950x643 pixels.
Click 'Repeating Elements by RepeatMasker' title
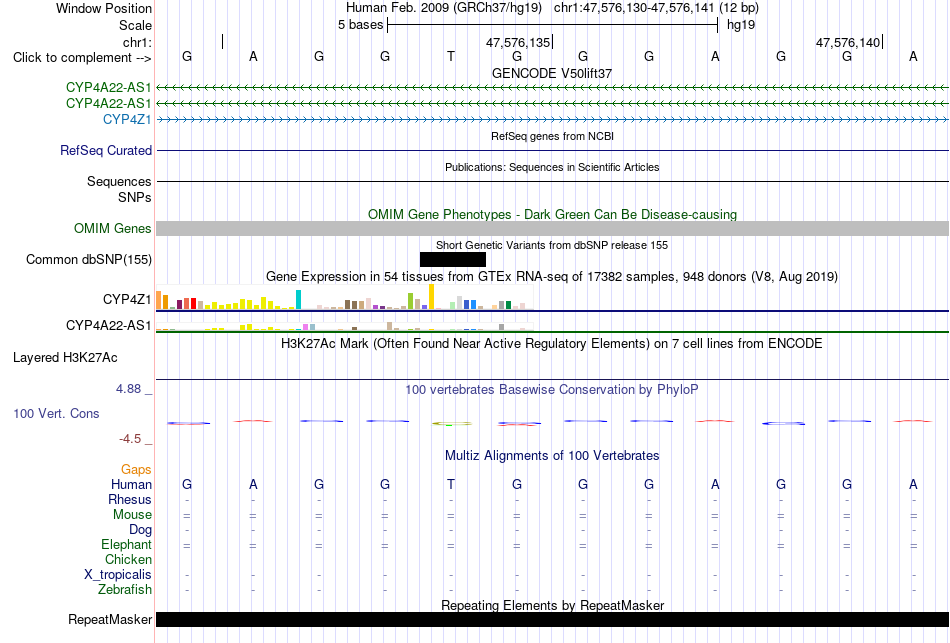point(553,605)
